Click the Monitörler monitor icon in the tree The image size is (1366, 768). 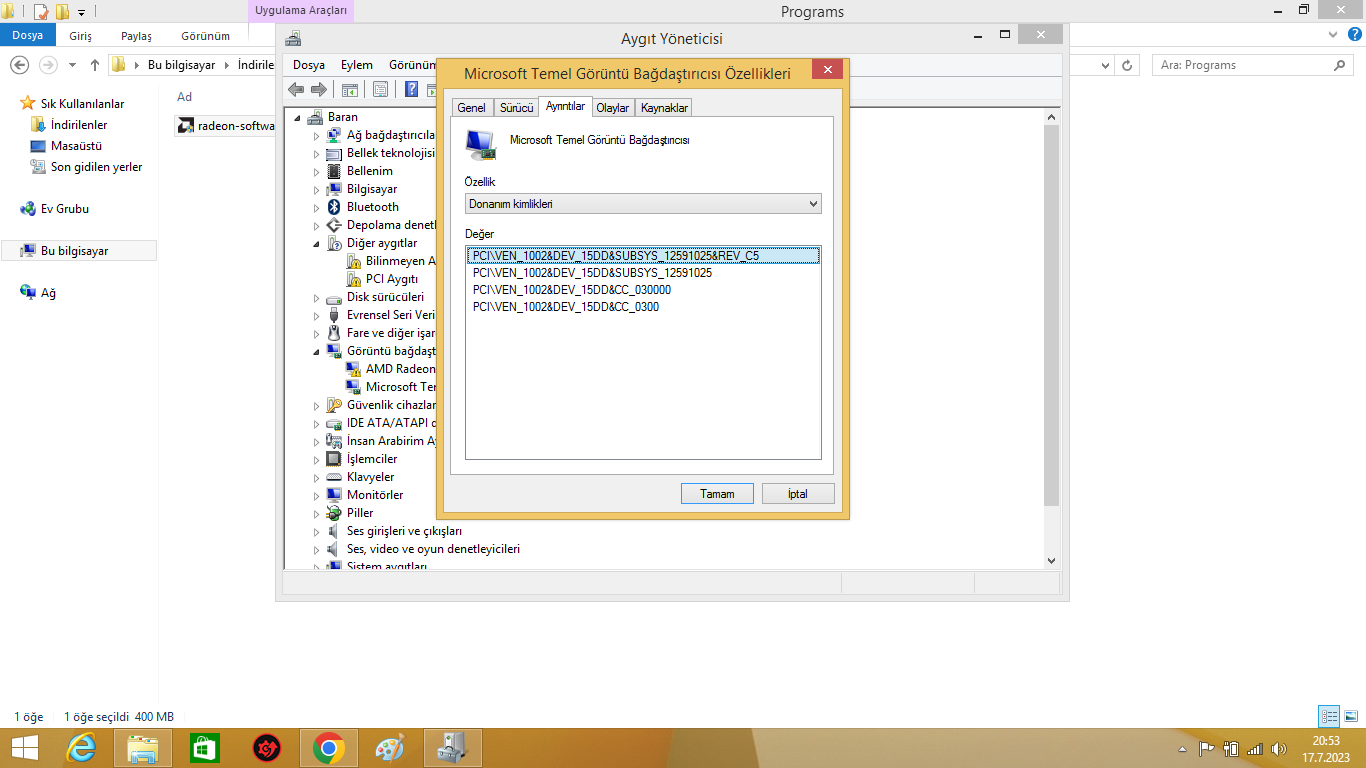(x=334, y=495)
